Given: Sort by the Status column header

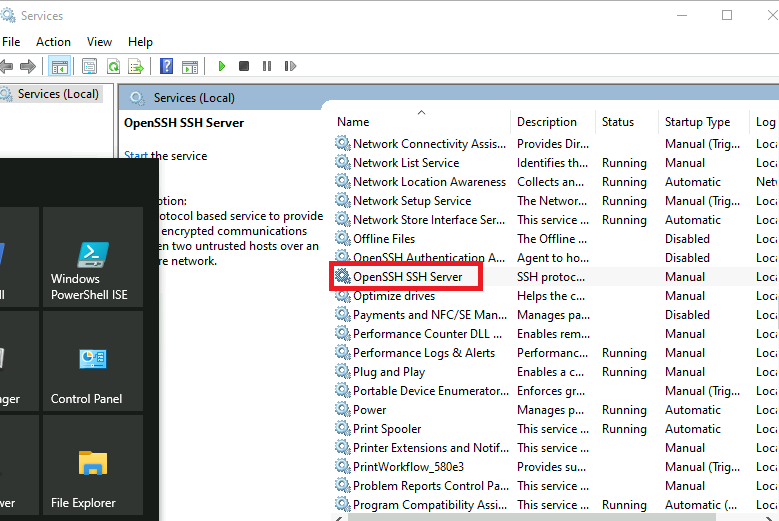Looking at the screenshot, I should pos(618,122).
